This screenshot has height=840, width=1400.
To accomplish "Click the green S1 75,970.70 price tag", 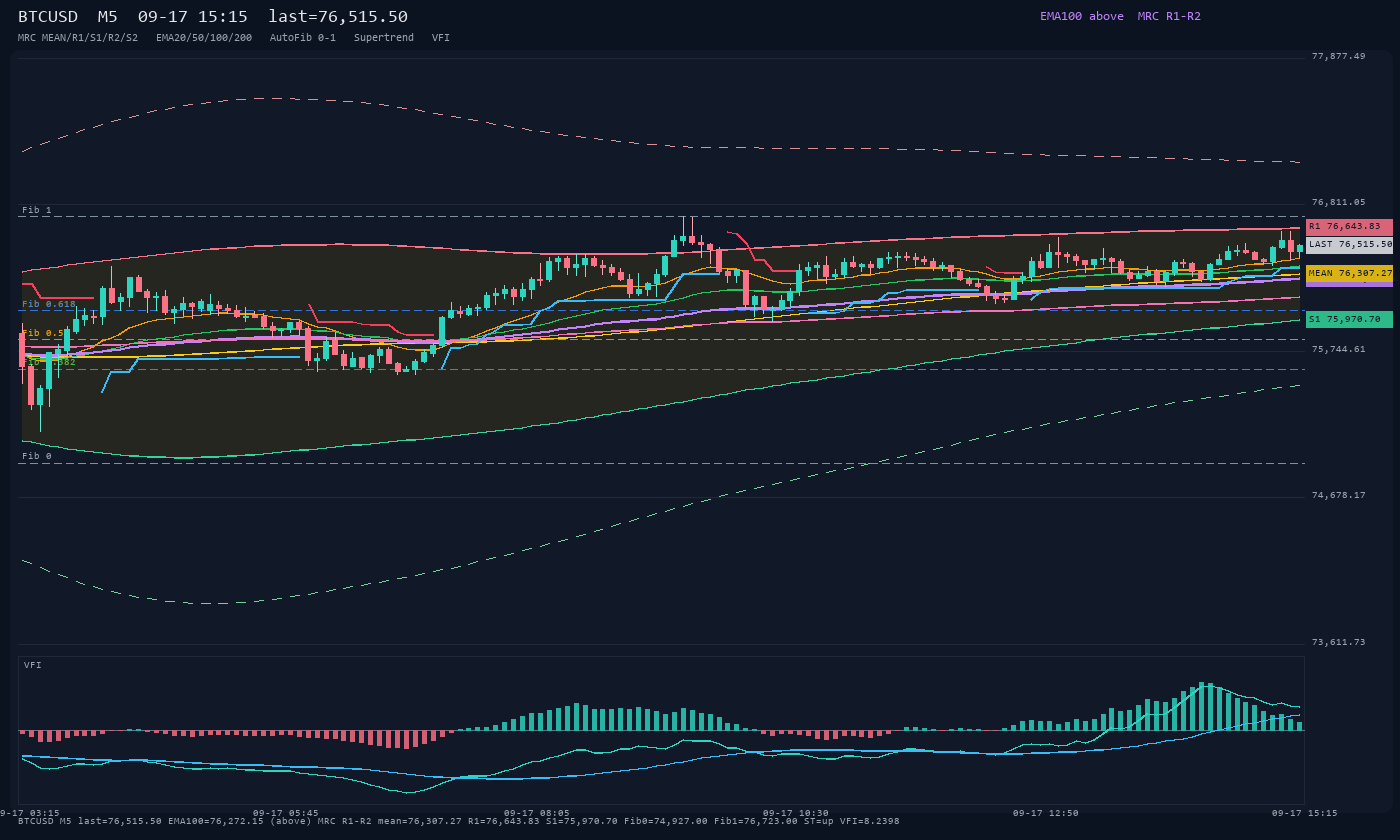I will click(x=1349, y=320).
